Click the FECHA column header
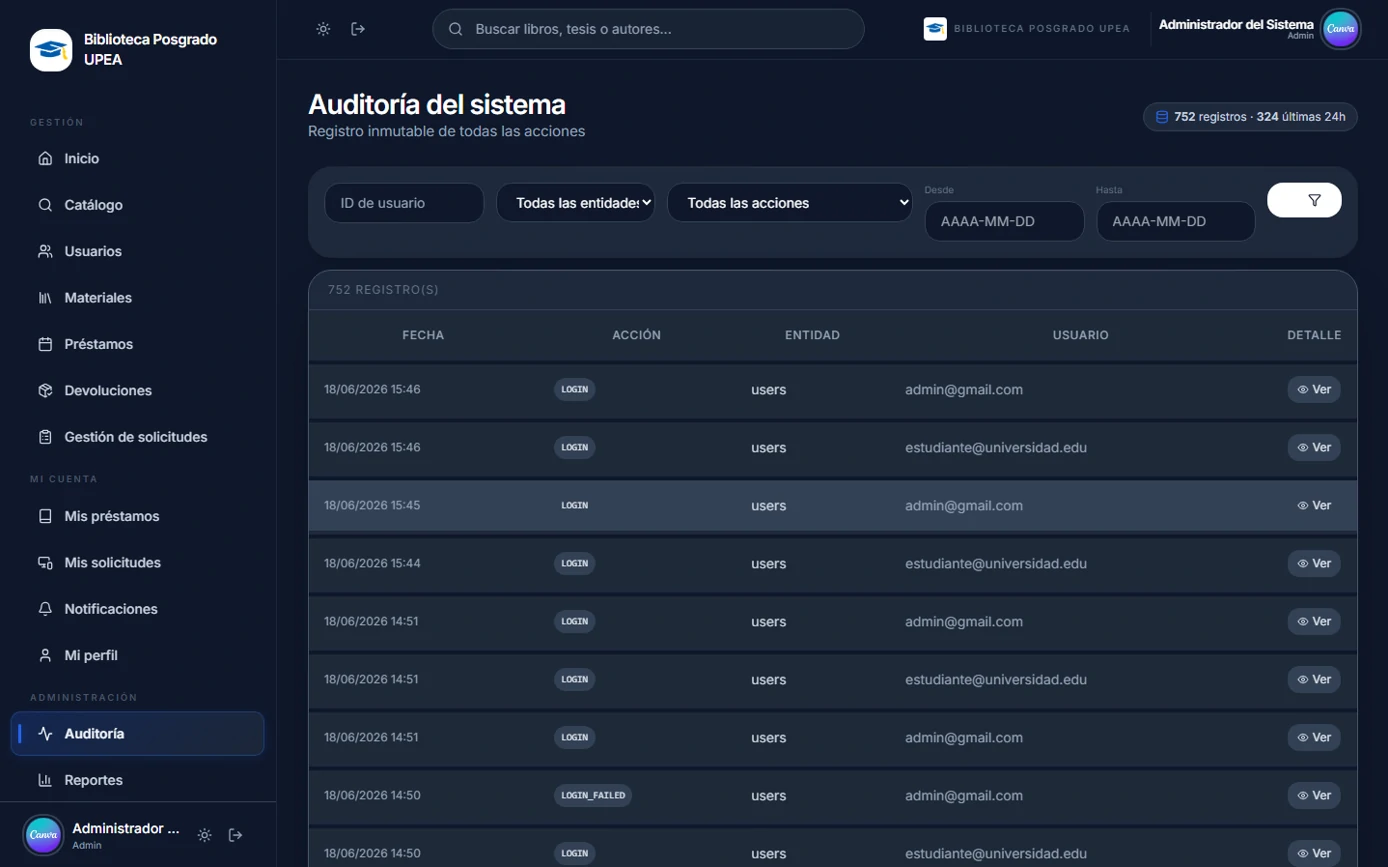This screenshot has height=867, width=1388. 423,335
